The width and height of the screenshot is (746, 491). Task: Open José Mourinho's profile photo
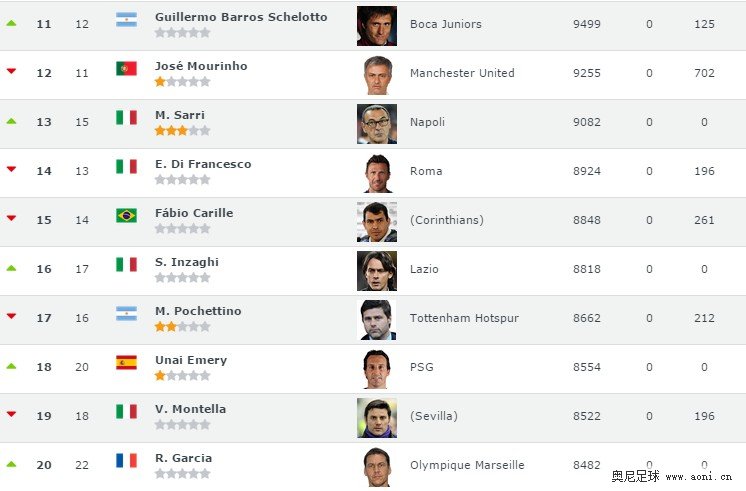coord(377,75)
